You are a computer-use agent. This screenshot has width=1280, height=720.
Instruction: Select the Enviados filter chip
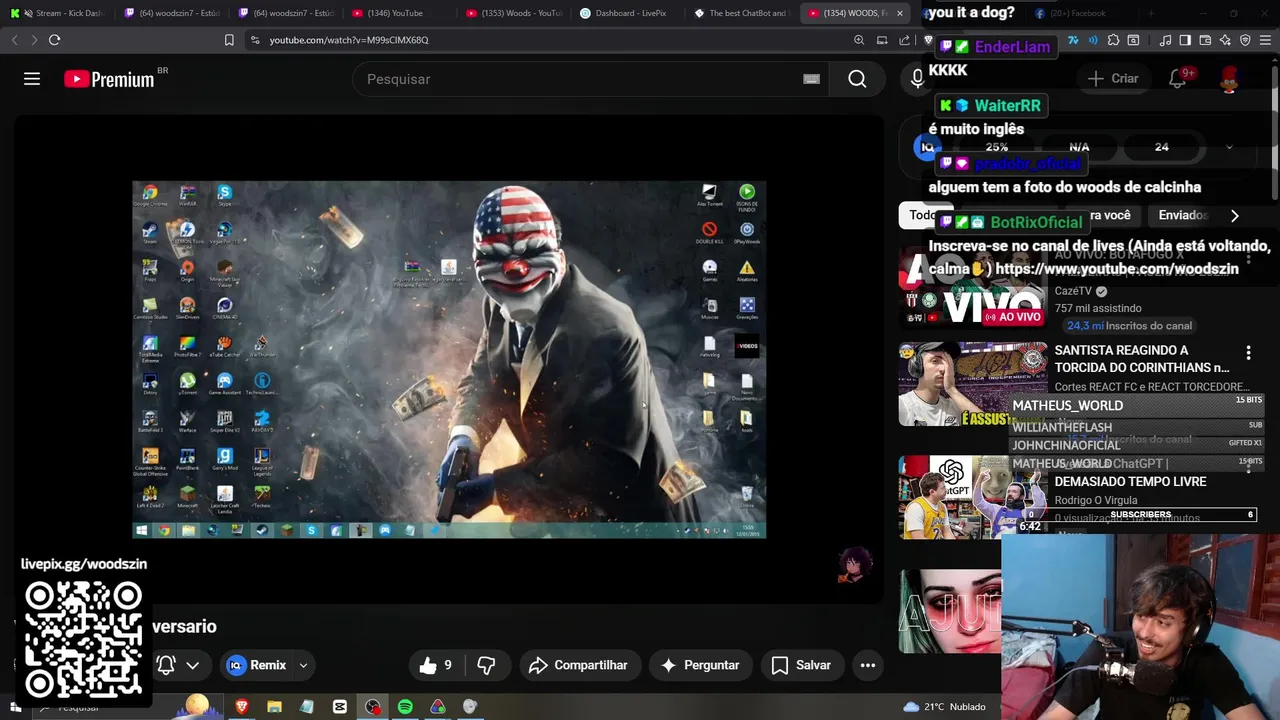pyautogui.click(x=1183, y=215)
